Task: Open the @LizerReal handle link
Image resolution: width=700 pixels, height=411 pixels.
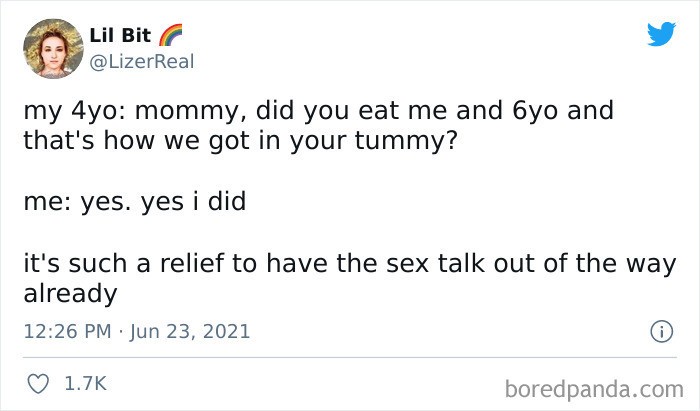Action: point(143,61)
